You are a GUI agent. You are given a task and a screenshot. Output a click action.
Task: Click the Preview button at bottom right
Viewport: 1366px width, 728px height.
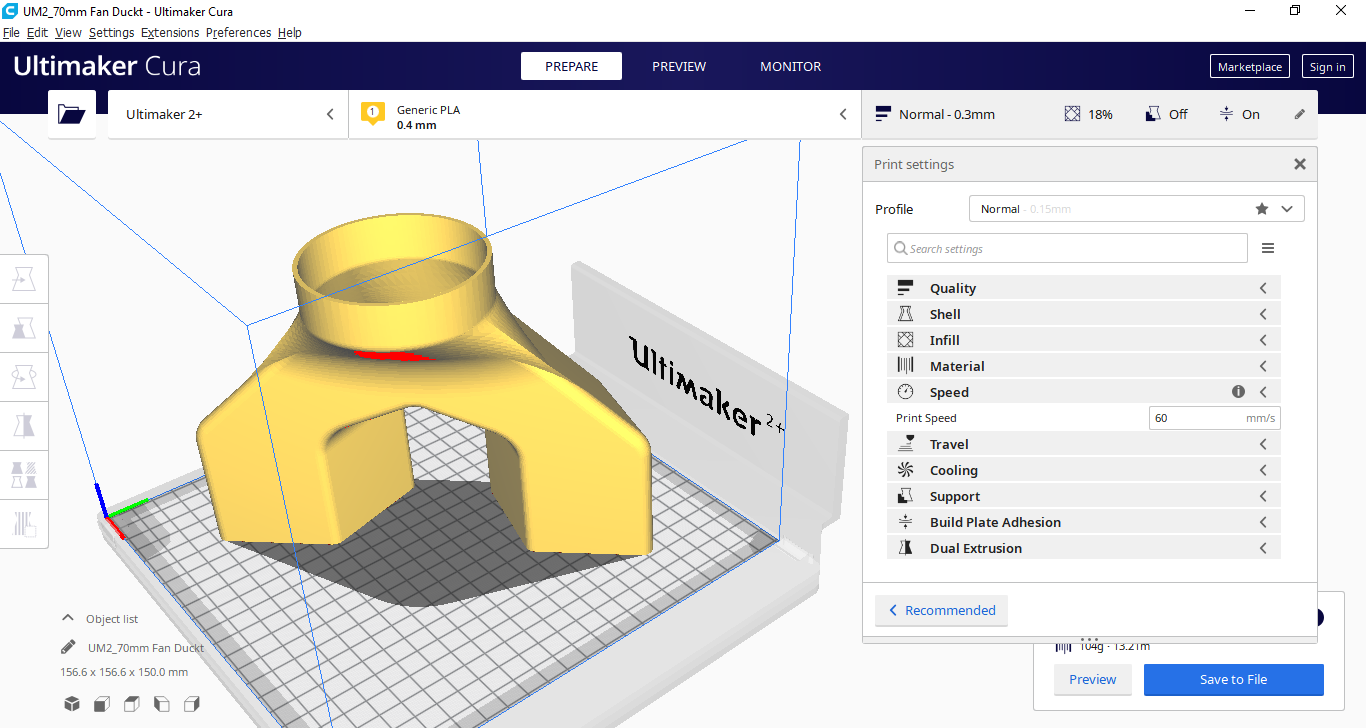pos(1092,679)
